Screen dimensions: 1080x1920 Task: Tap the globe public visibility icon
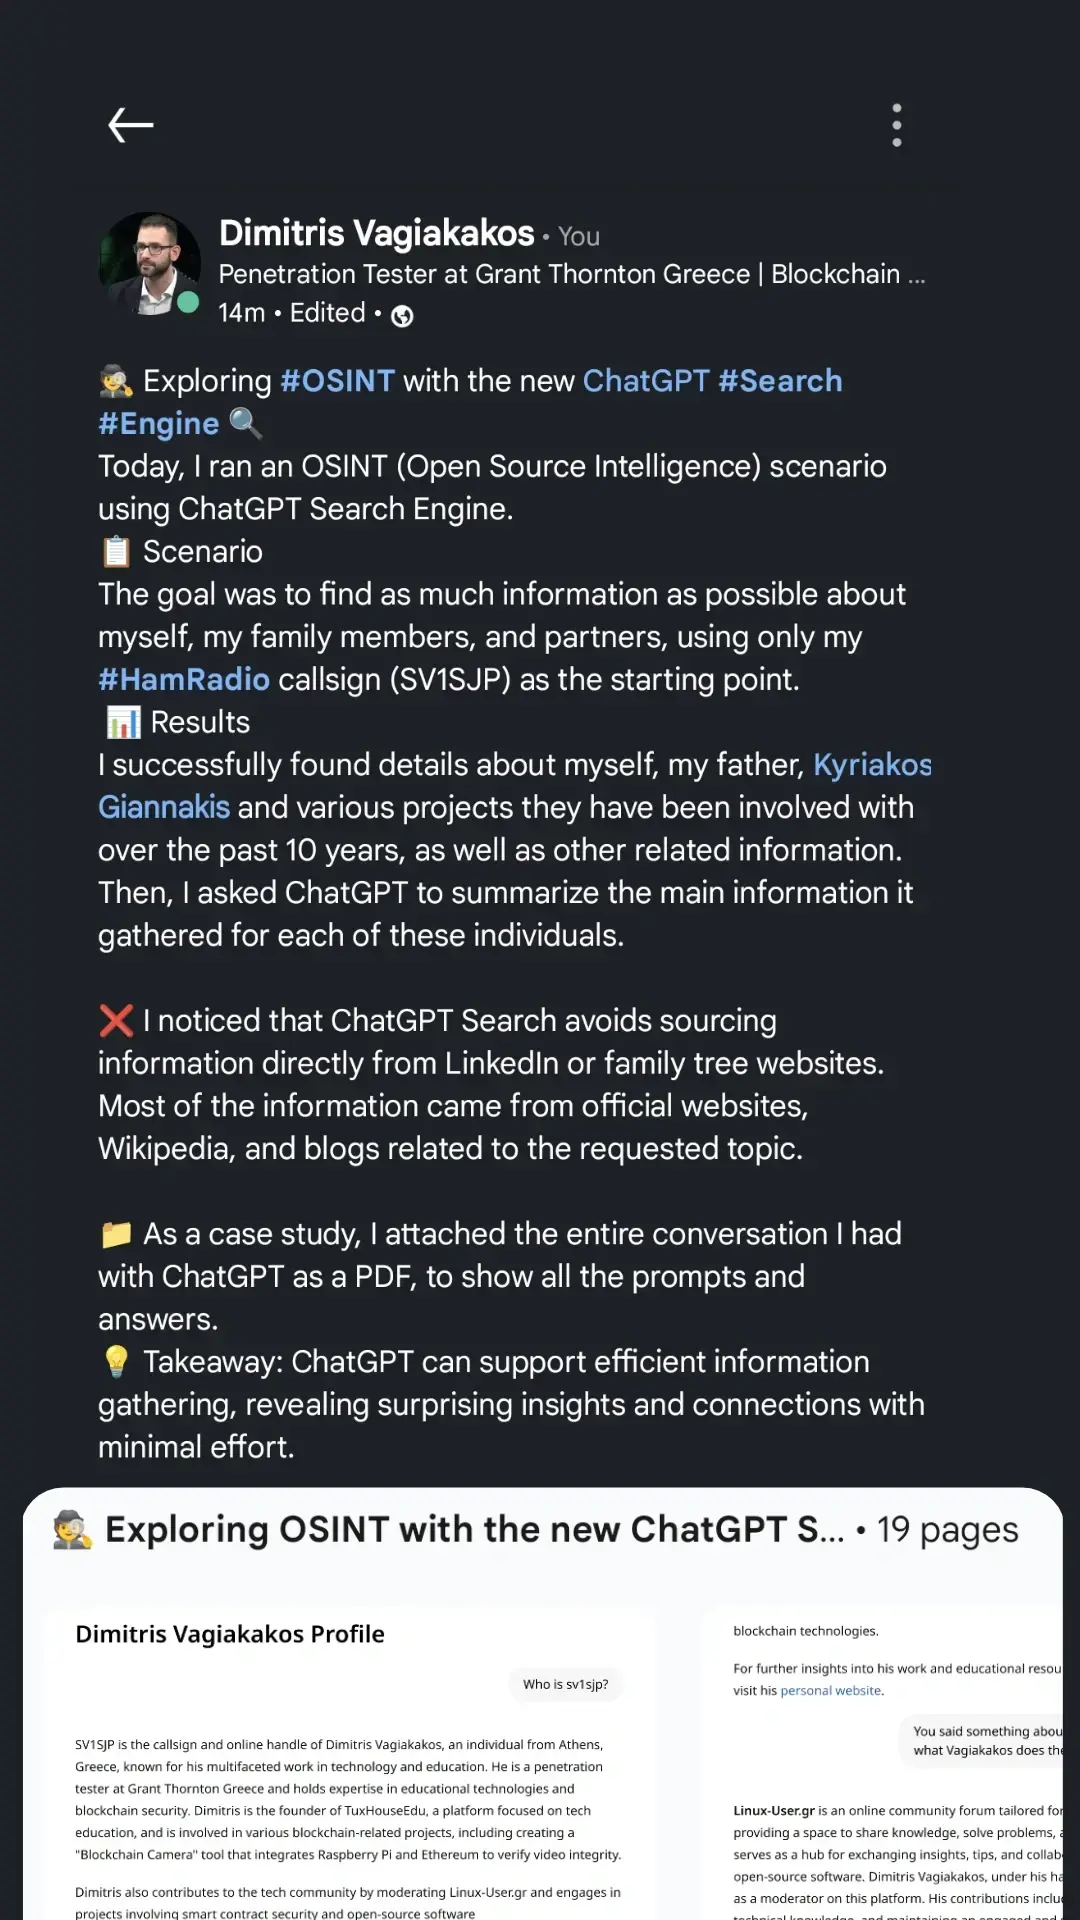tap(402, 316)
